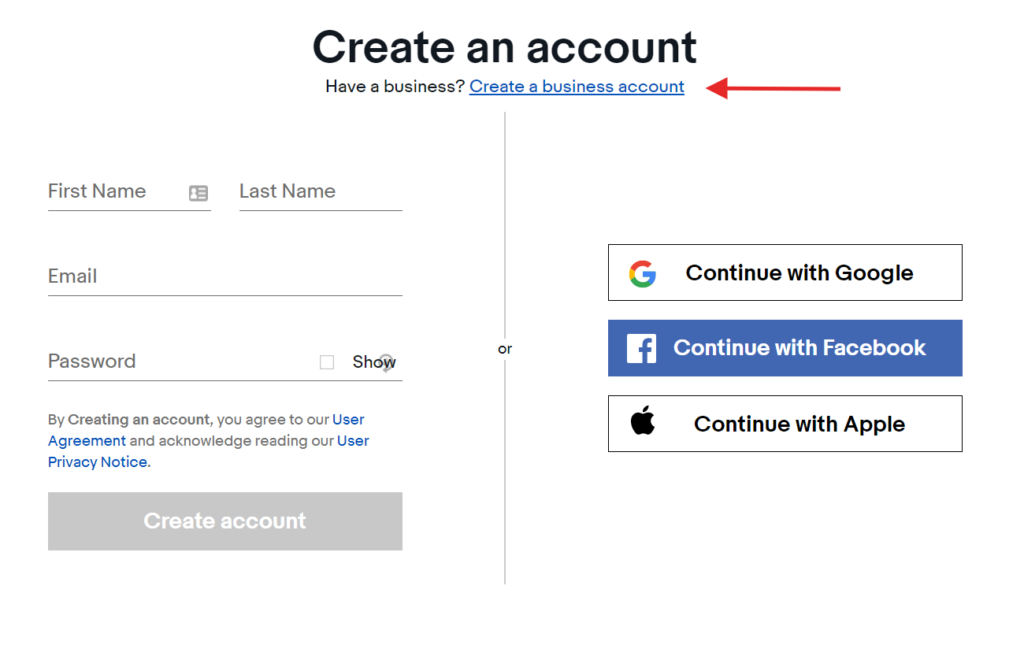This screenshot has width=1024, height=645.
Task: Click the red arrow annotation
Action: pos(773,88)
